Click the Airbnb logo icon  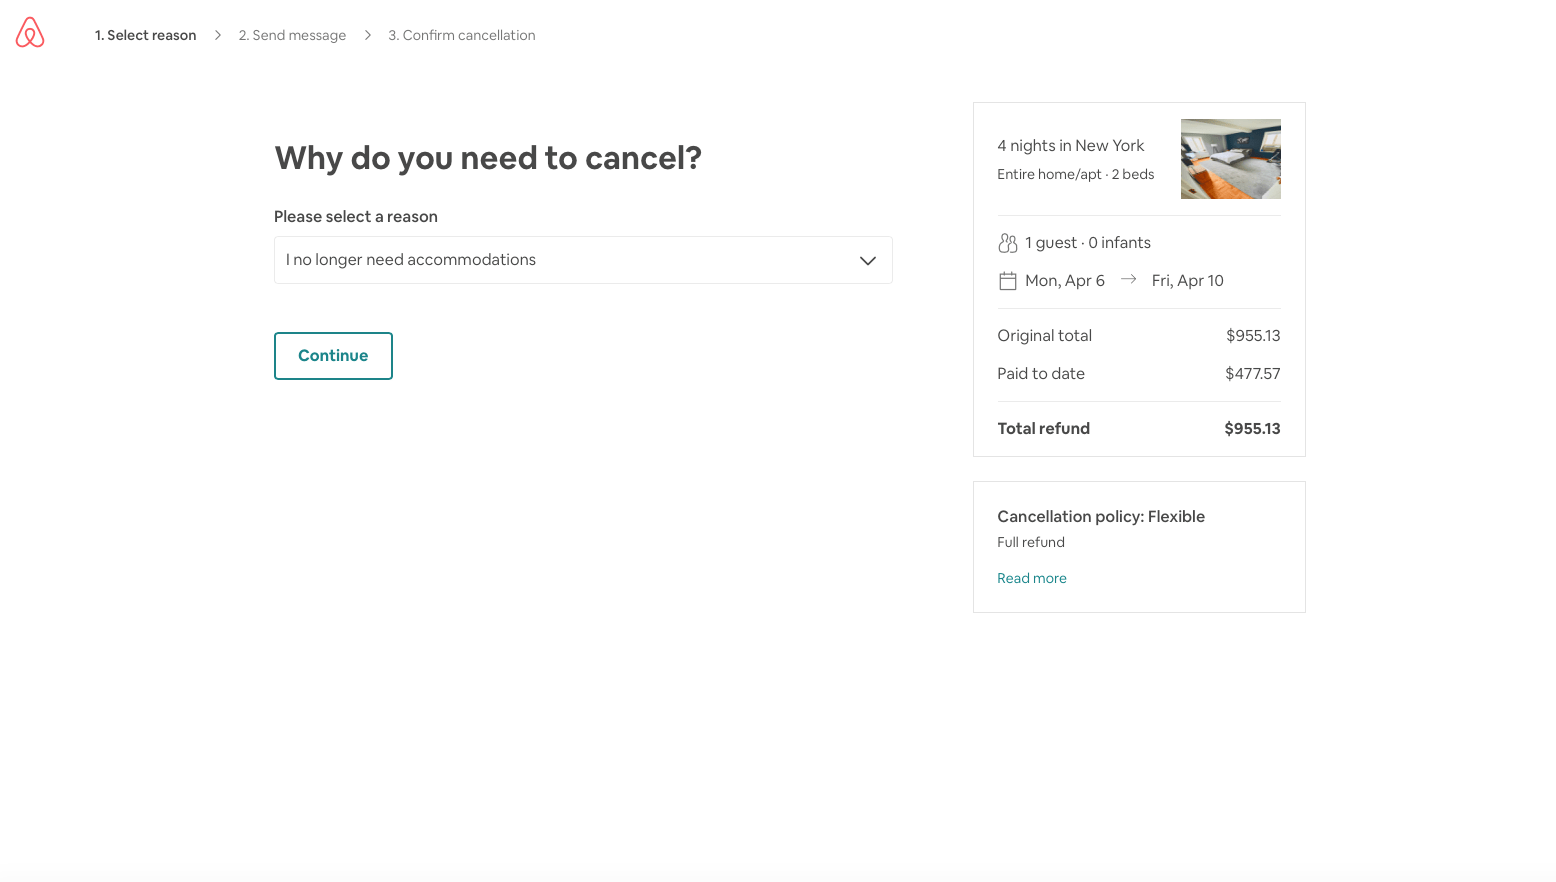pos(30,33)
